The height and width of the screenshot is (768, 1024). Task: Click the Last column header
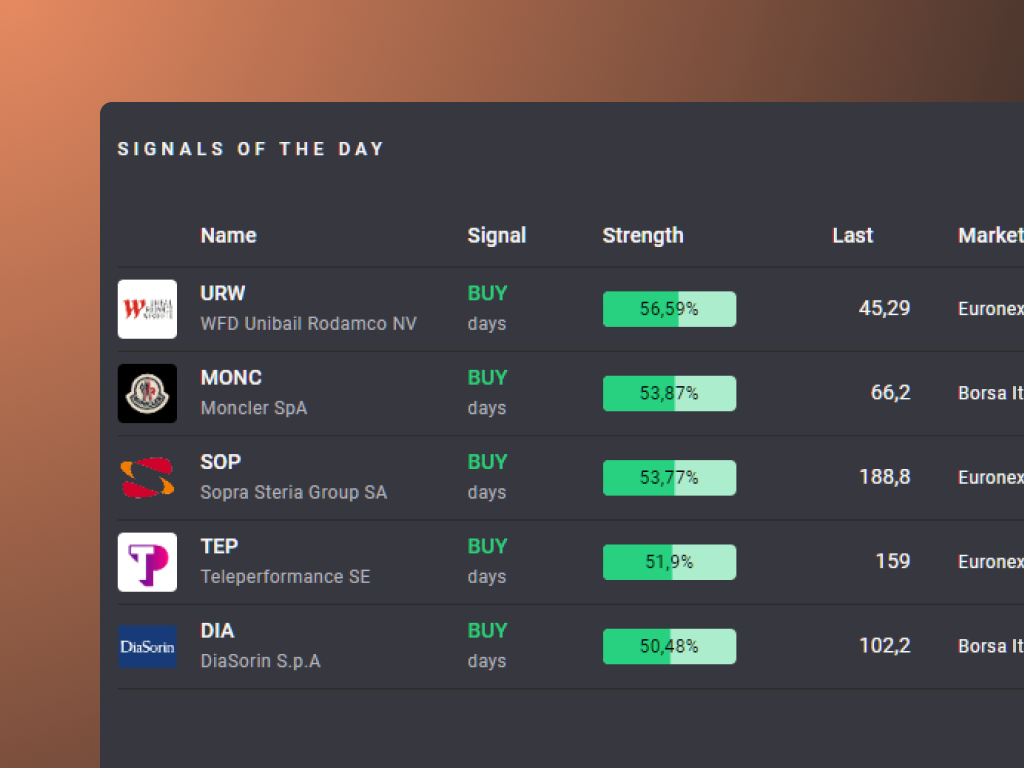tap(852, 236)
